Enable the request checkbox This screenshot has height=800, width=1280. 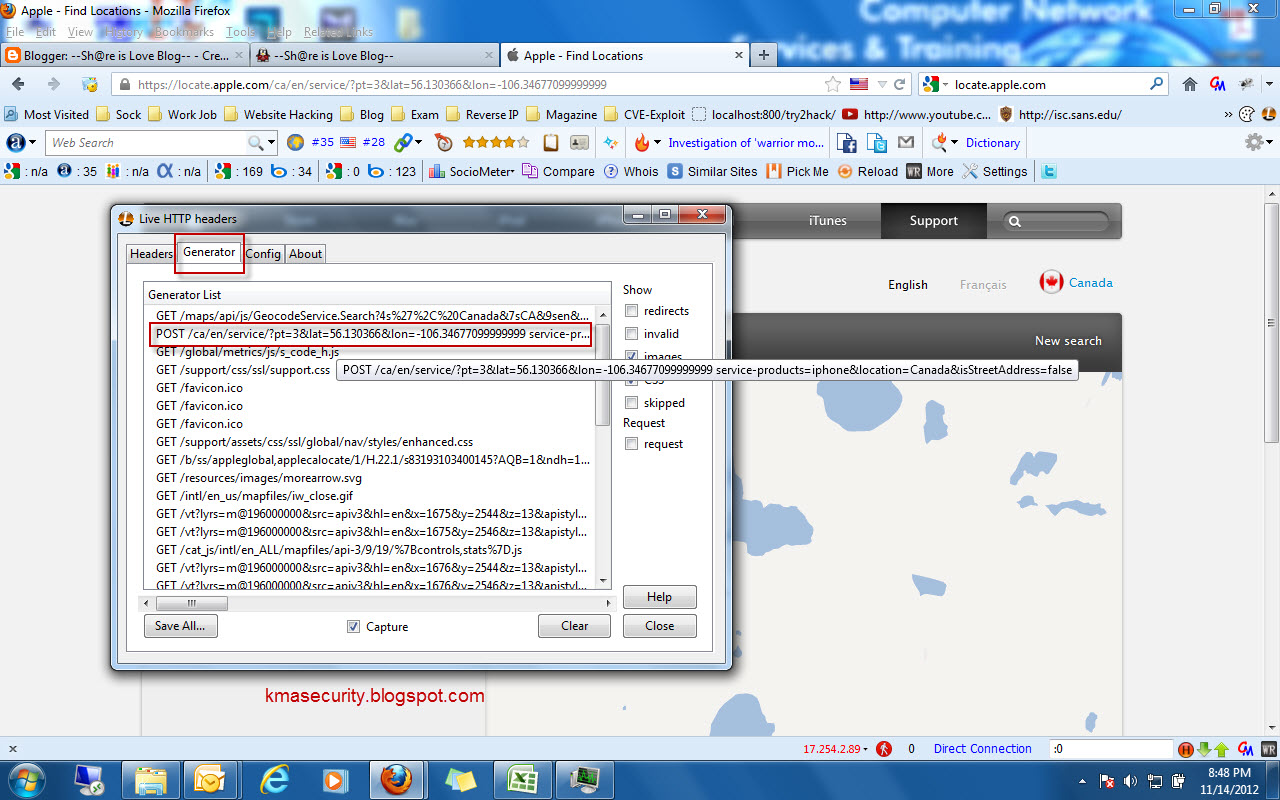pyautogui.click(x=631, y=444)
